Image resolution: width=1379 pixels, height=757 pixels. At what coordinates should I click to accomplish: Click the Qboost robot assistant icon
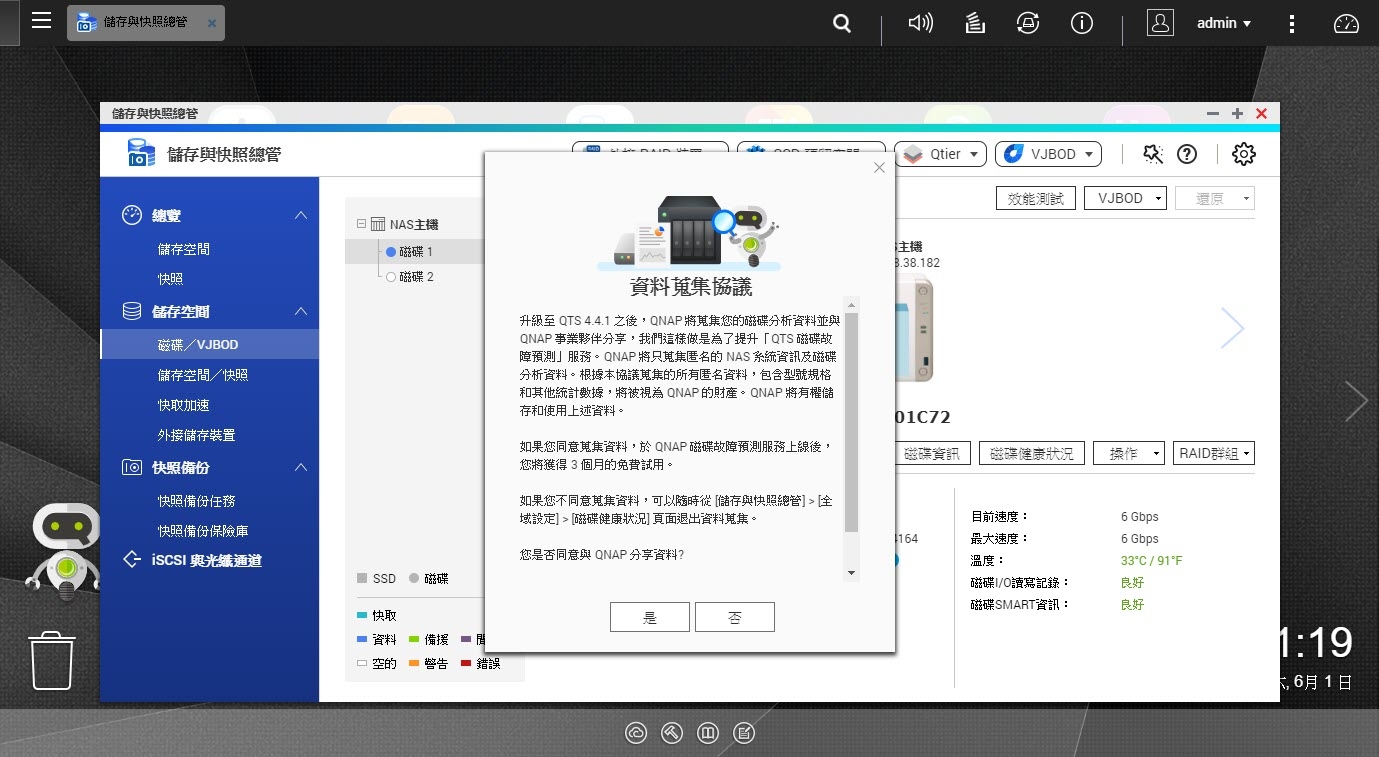tap(65, 552)
